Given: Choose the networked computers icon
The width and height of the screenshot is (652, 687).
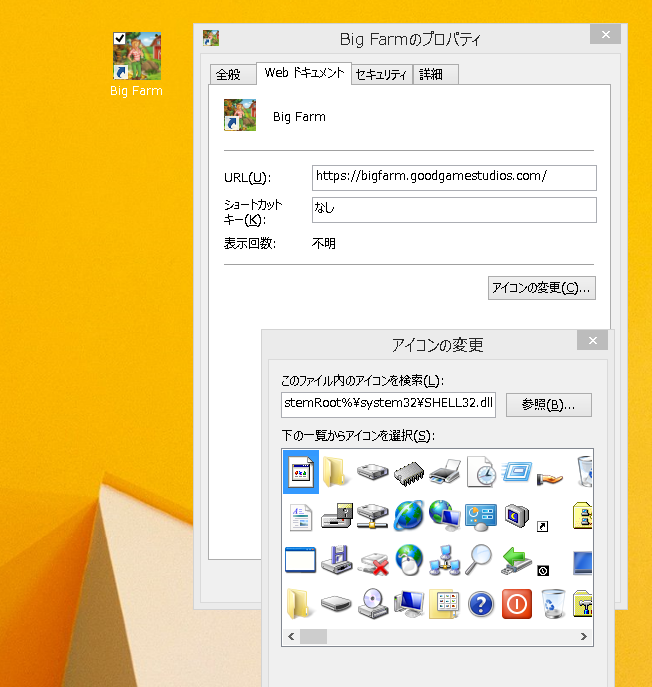Looking at the screenshot, I should (445, 560).
